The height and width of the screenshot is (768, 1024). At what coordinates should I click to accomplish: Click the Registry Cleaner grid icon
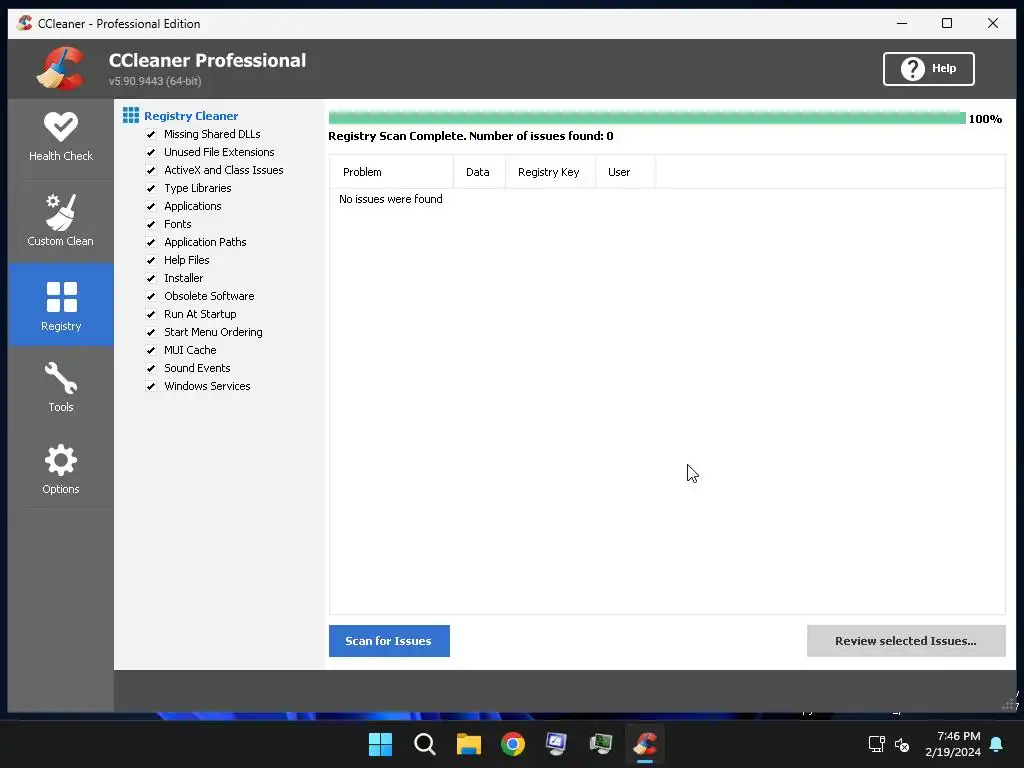[131, 116]
